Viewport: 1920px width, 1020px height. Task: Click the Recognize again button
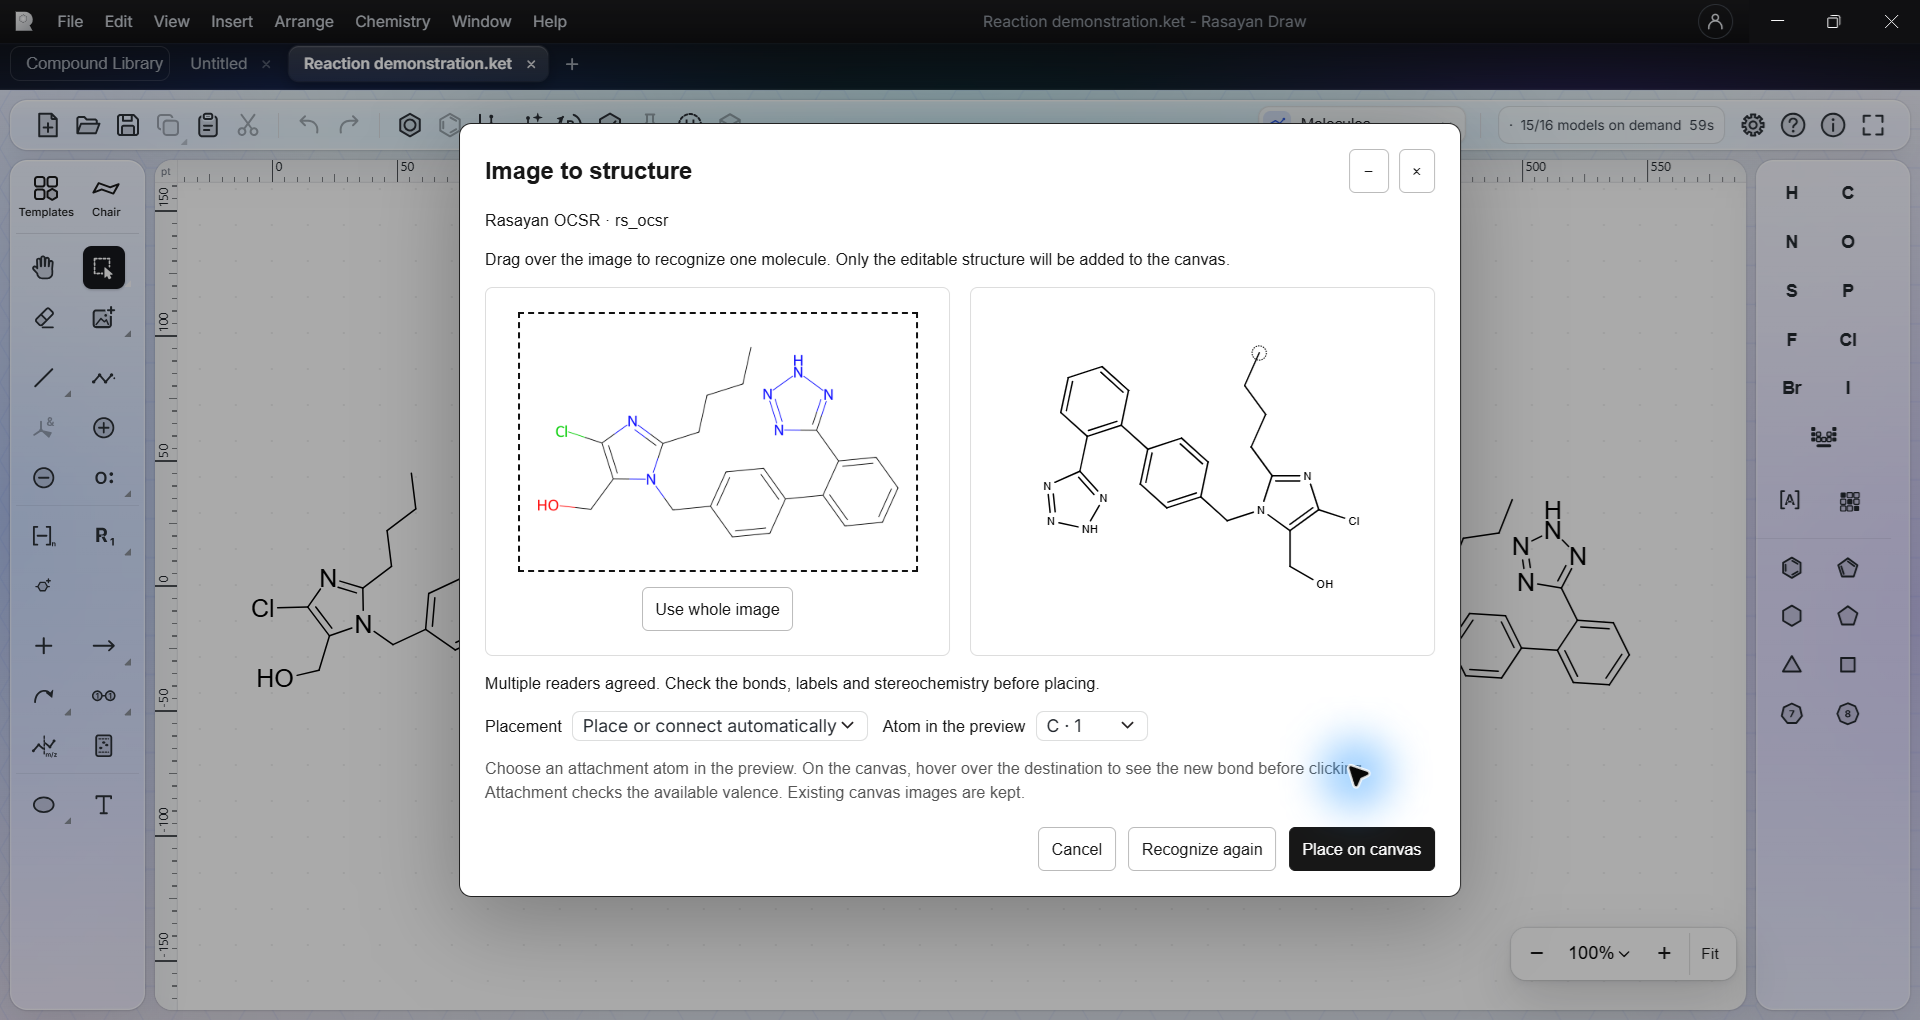pyautogui.click(x=1202, y=849)
